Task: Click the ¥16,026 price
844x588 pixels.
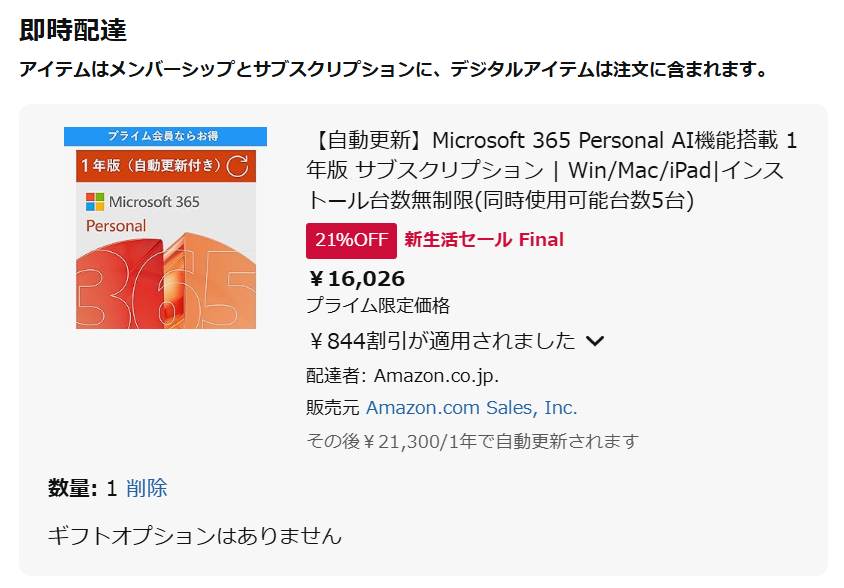Action: 356,278
